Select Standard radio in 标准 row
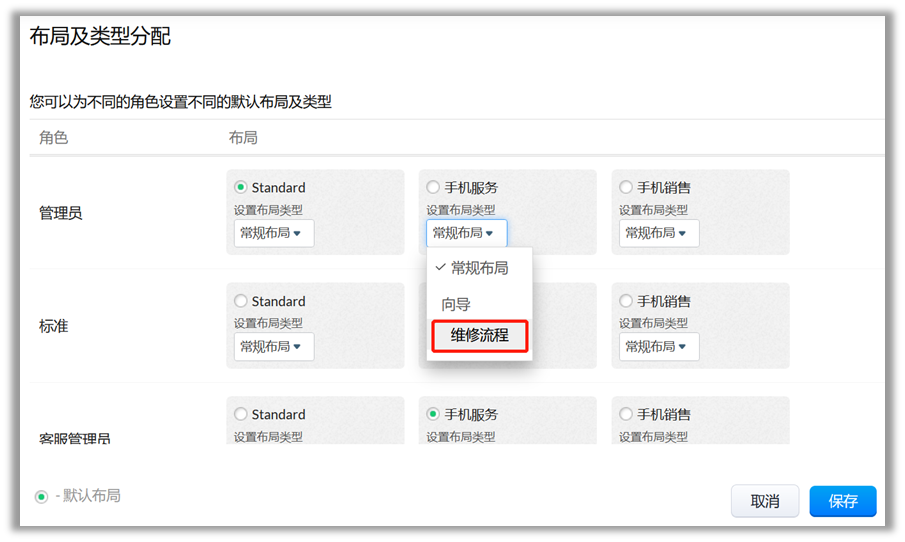The width and height of the screenshot is (905, 542). tap(240, 301)
